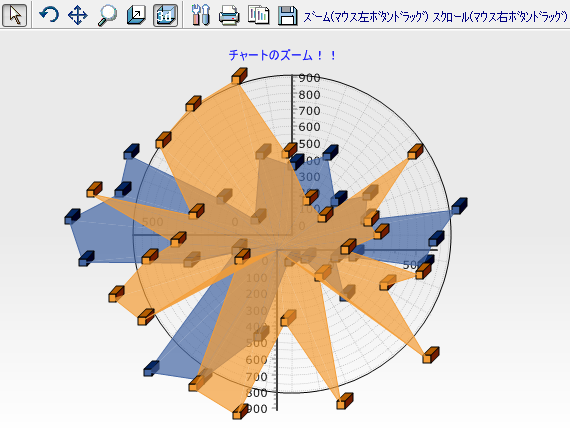The image size is (570, 428).
Task: Print the chart with the printer icon
Action: [229, 16]
